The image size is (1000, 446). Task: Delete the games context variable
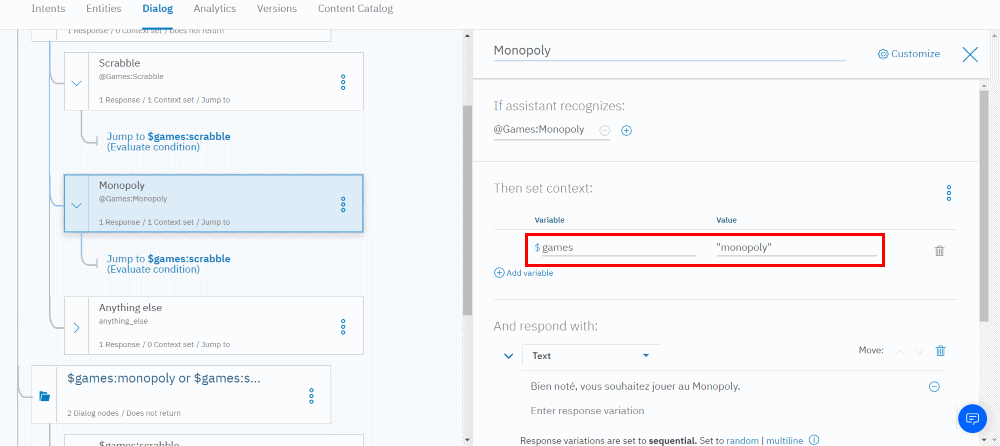tap(939, 251)
